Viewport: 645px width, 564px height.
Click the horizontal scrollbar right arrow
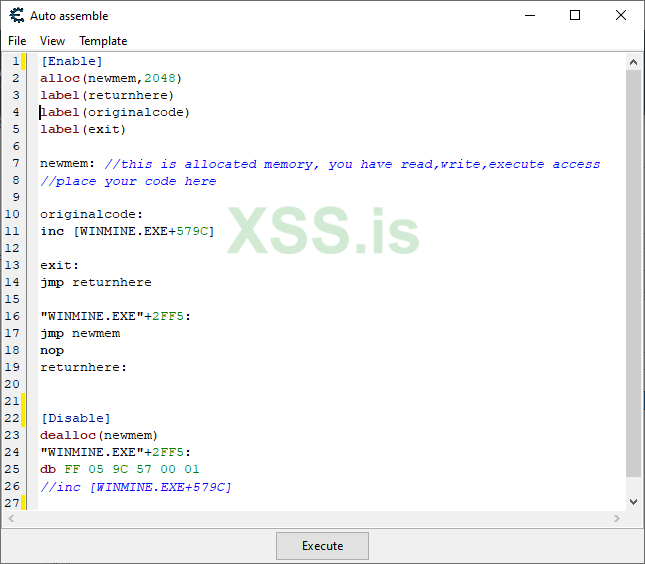617,518
